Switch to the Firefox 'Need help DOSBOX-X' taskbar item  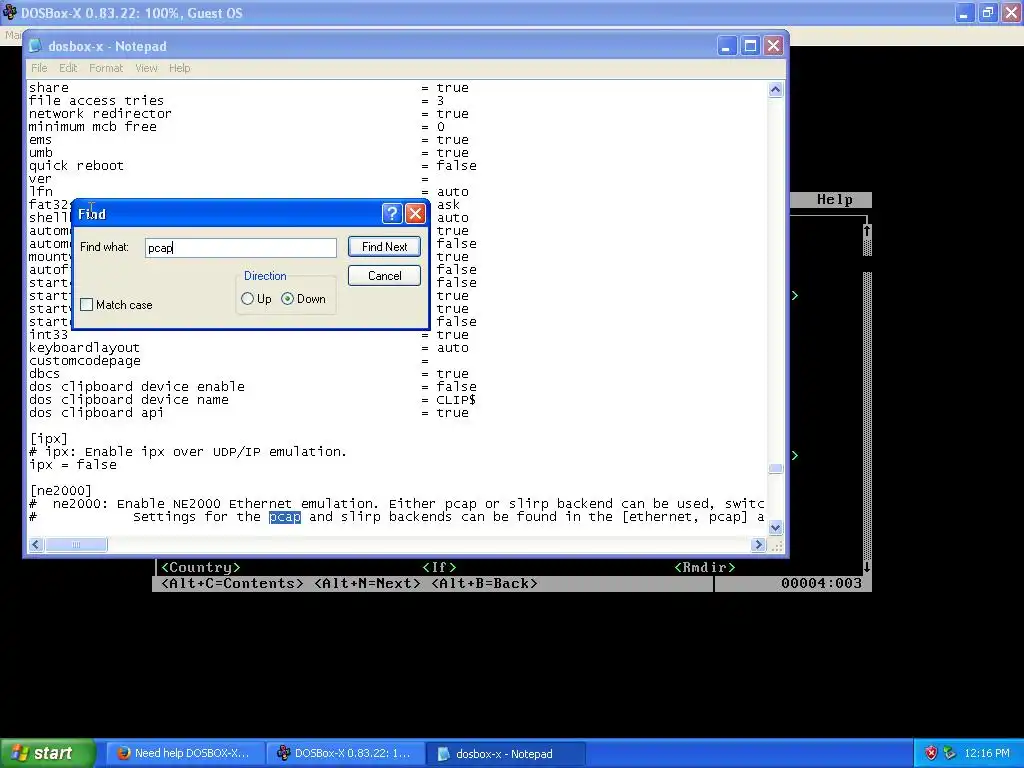point(185,754)
